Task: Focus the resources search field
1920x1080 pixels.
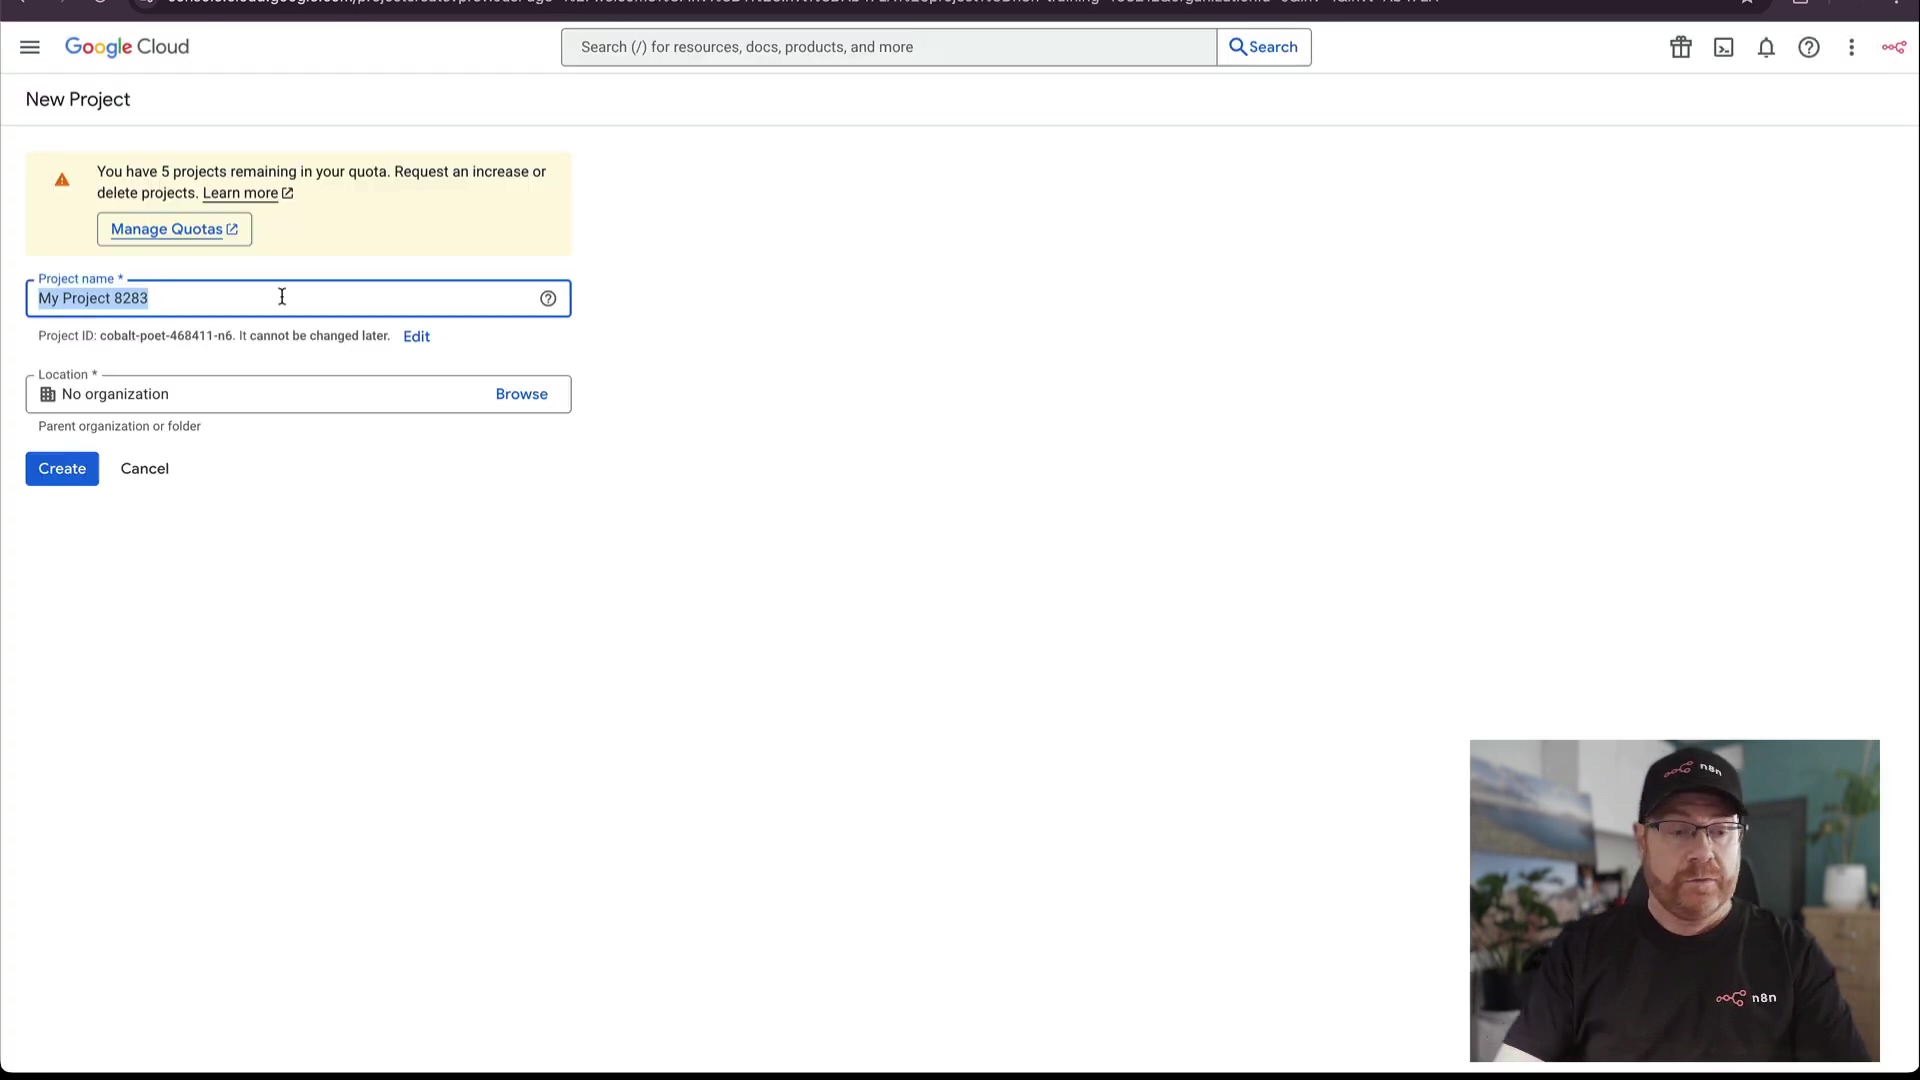Action: point(888,47)
